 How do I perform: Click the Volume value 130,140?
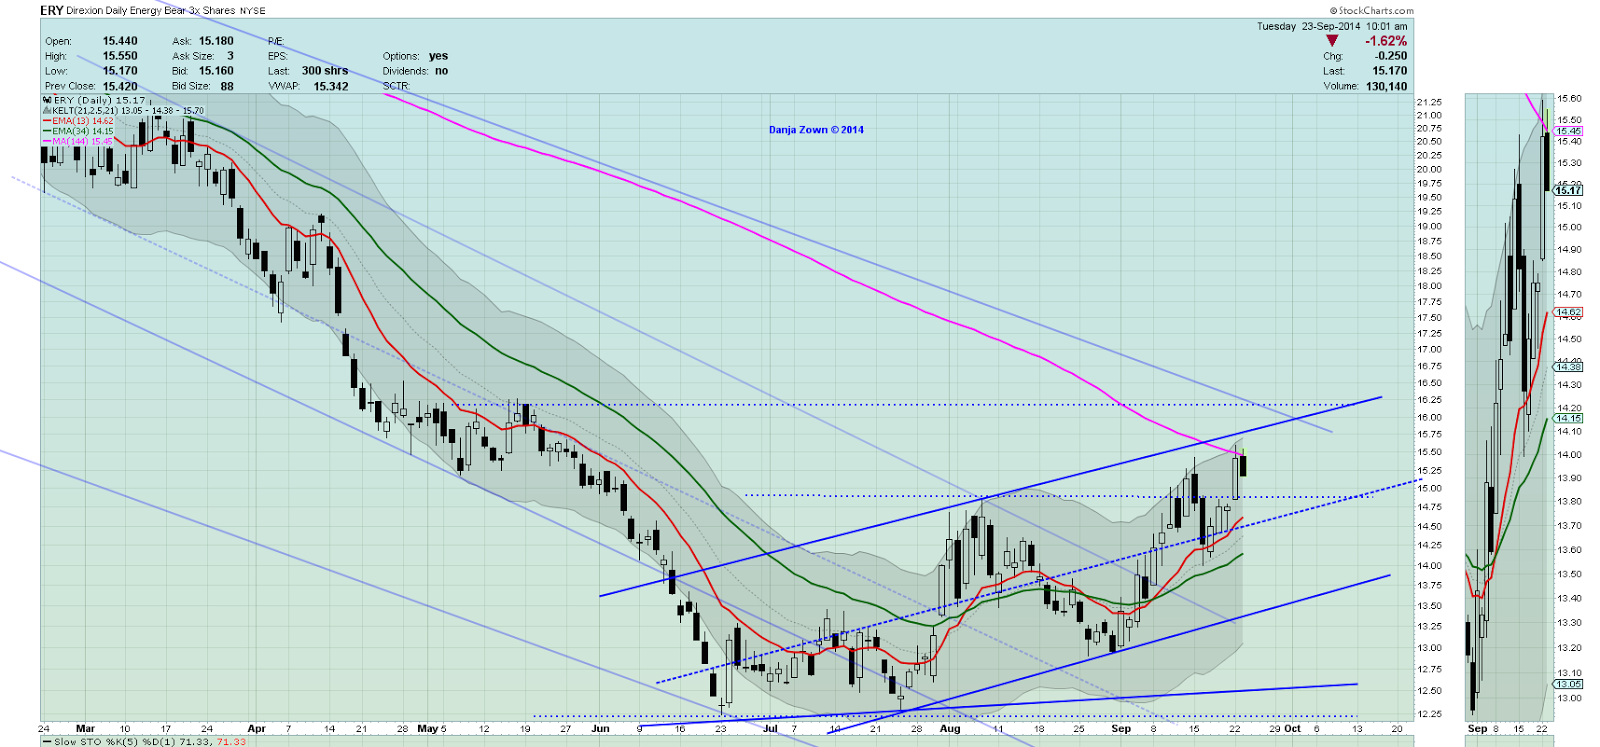pos(1385,86)
